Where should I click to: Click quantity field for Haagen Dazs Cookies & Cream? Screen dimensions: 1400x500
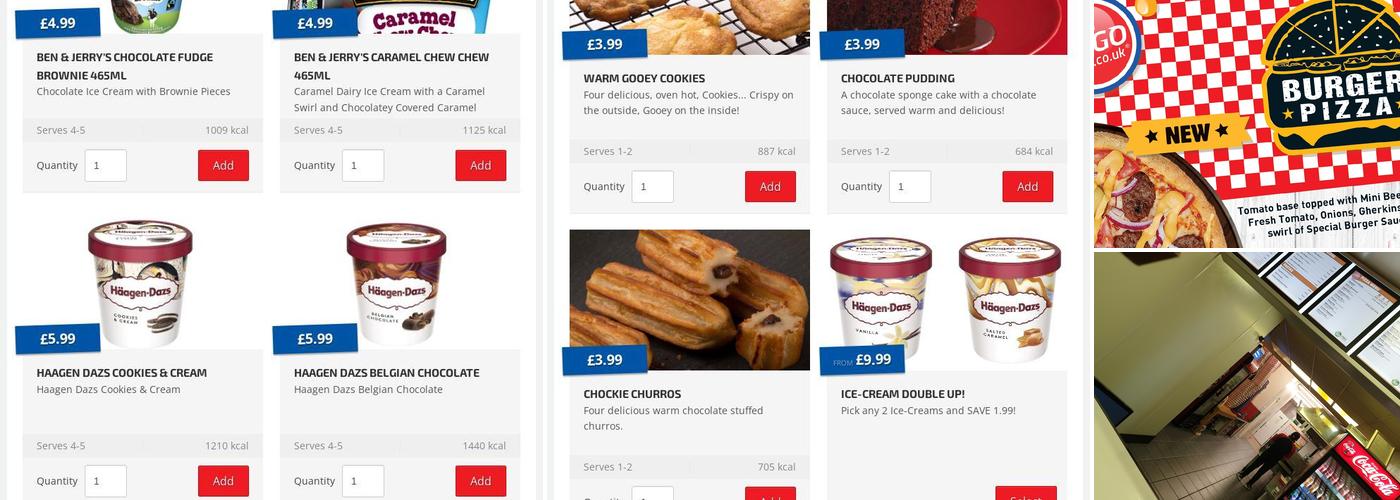tap(106, 481)
